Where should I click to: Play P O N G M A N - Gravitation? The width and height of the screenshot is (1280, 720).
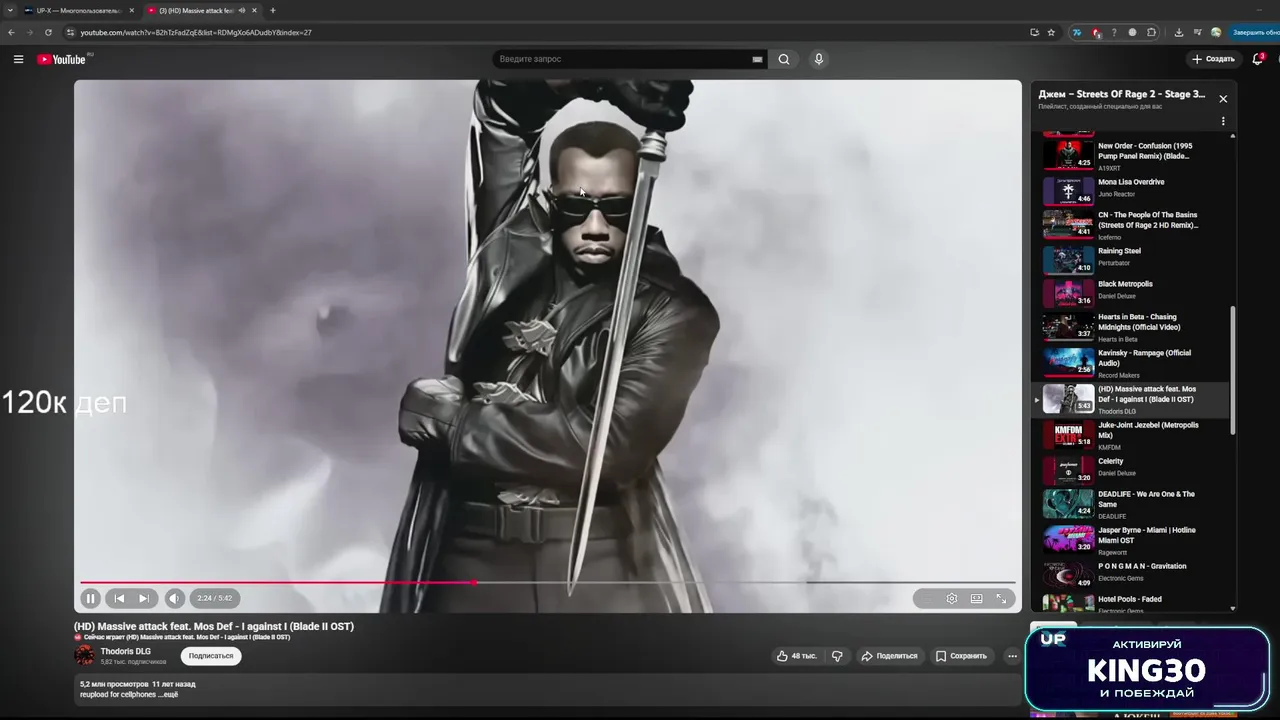[1132, 574]
